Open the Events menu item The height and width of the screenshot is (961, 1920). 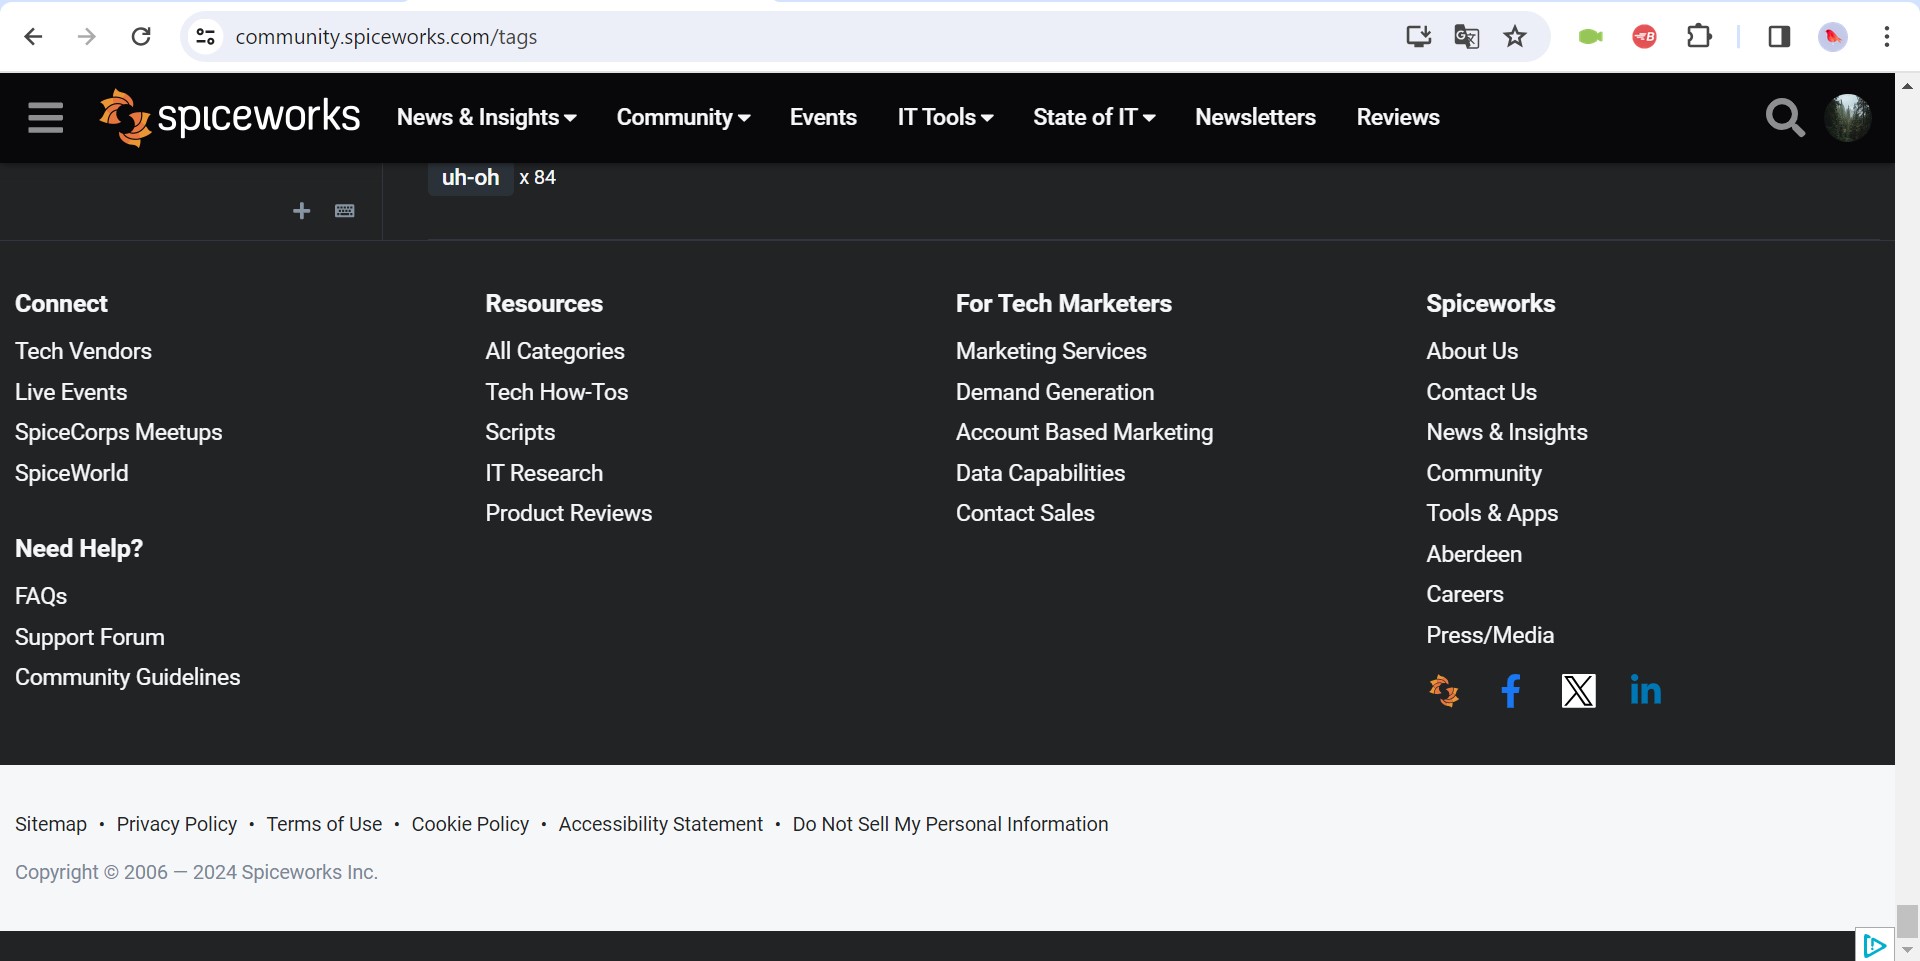pyautogui.click(x=823, y=117)
